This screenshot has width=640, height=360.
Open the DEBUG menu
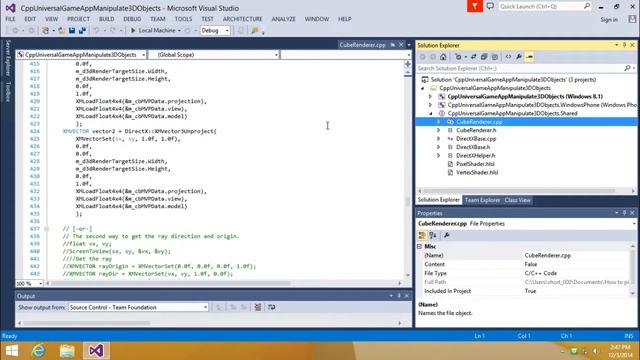(132, 19)
